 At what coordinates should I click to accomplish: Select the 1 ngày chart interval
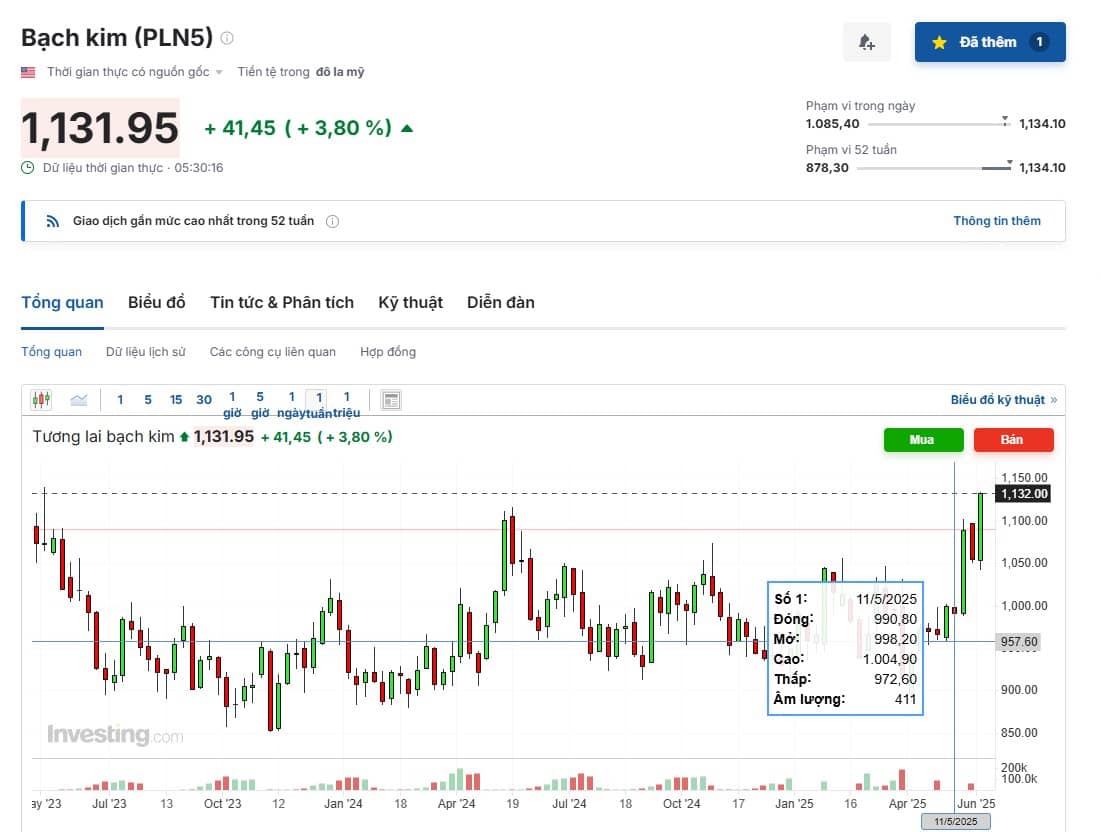[291, 404]
